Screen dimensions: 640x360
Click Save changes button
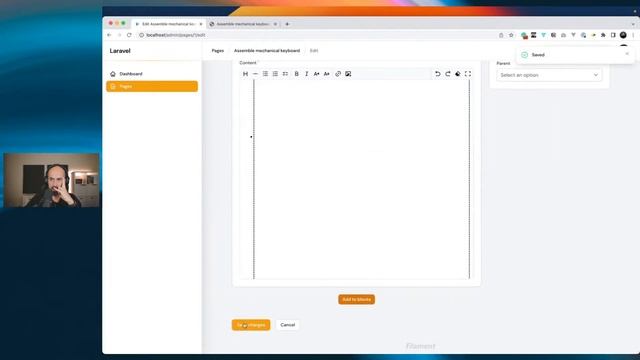(x=251, y=325)
